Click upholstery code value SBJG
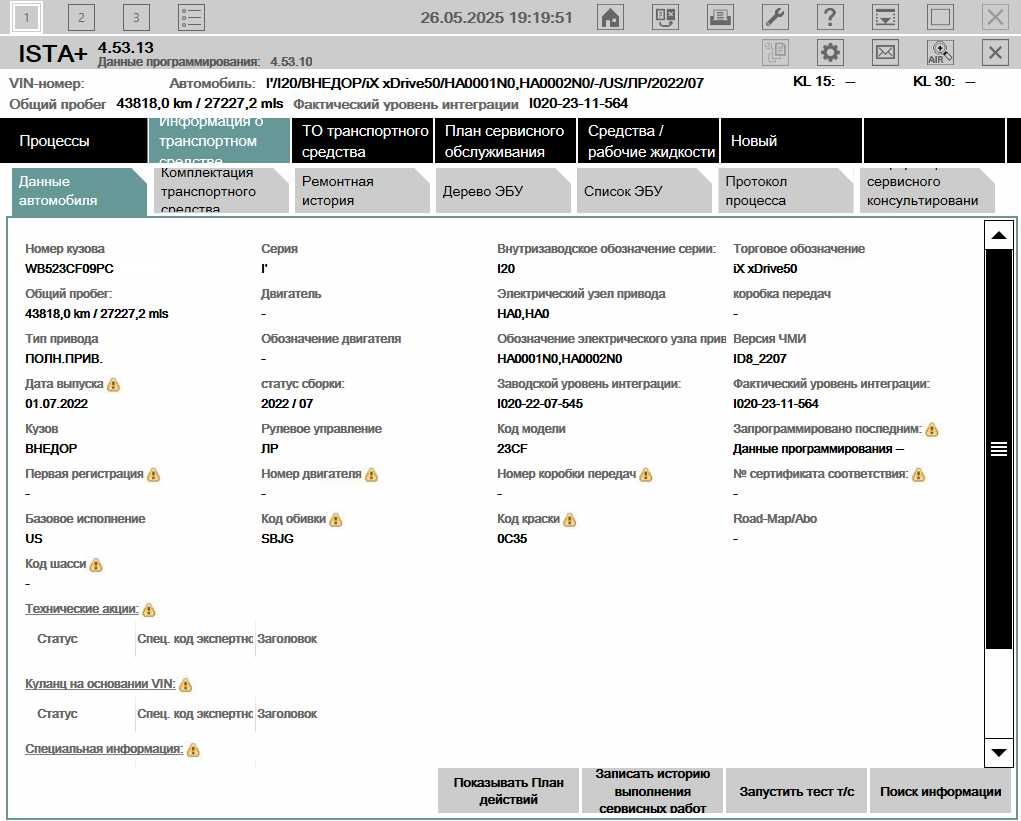 point(277,538)
